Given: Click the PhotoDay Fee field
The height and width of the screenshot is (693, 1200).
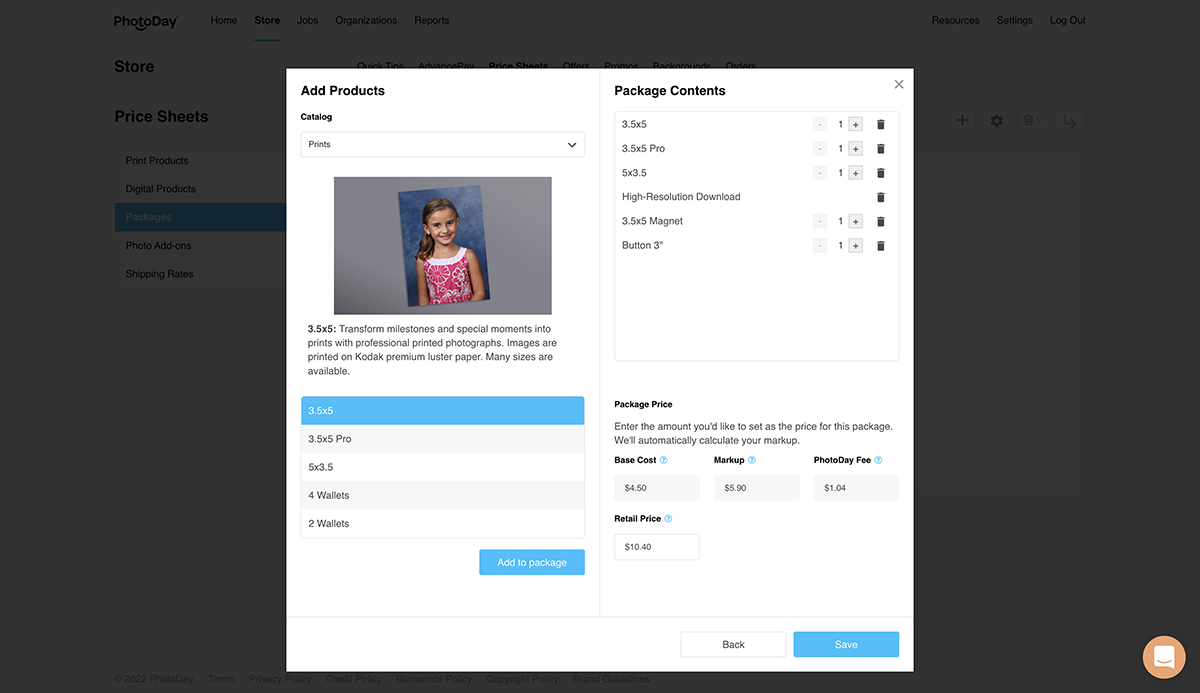Looking at the screenshot, I should pos(856,488).
